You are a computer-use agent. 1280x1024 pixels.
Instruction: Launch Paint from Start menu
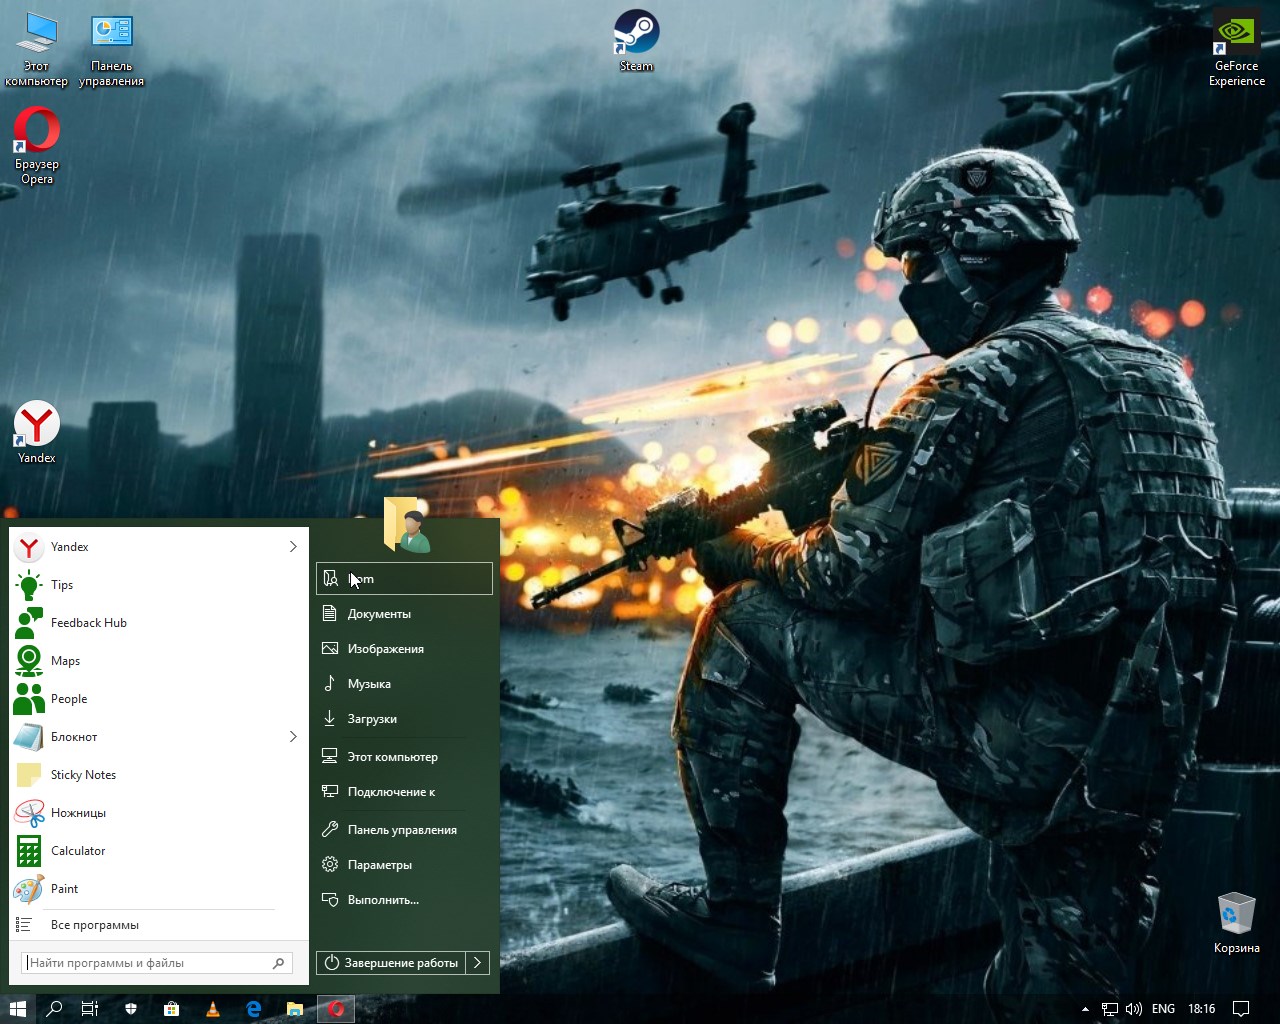(x=158, y=889)
